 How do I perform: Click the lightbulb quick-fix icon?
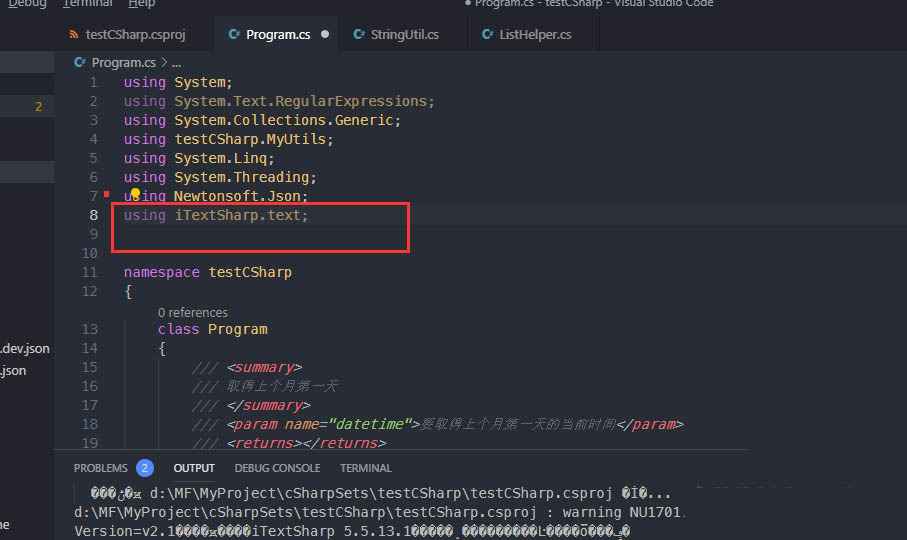(134, 193)
